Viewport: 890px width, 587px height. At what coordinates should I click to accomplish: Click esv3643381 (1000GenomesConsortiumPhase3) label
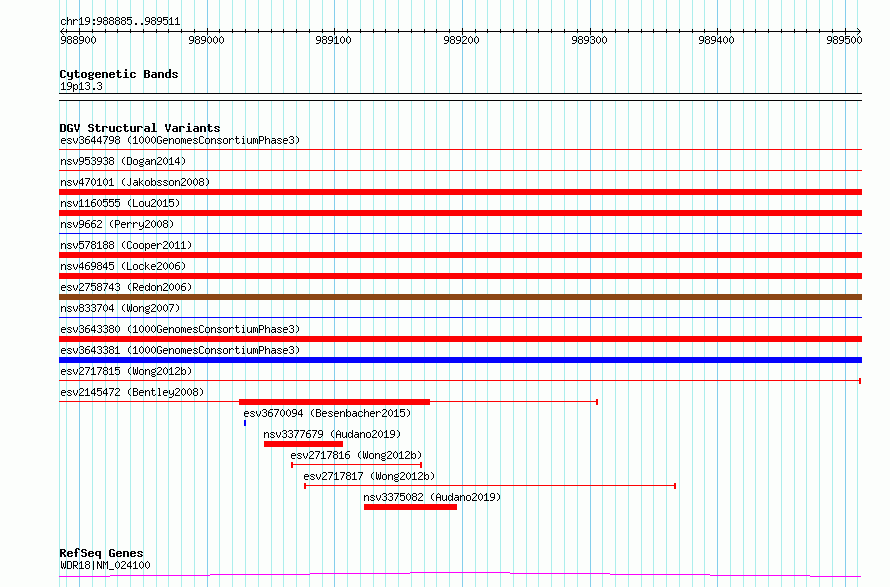pyautogui.click(x=180, y=350)
